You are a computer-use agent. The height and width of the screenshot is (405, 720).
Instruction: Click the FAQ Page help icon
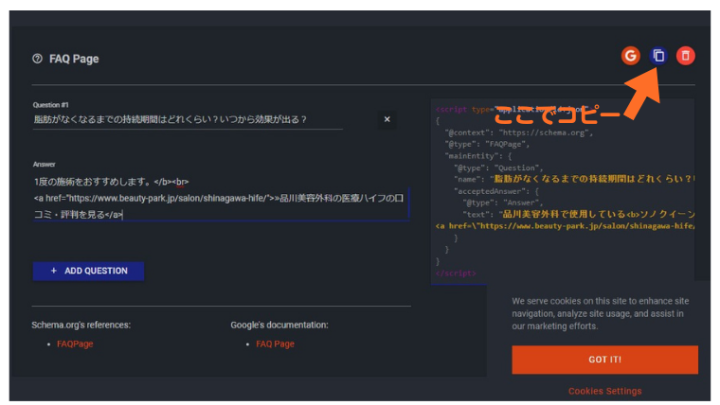38,59
